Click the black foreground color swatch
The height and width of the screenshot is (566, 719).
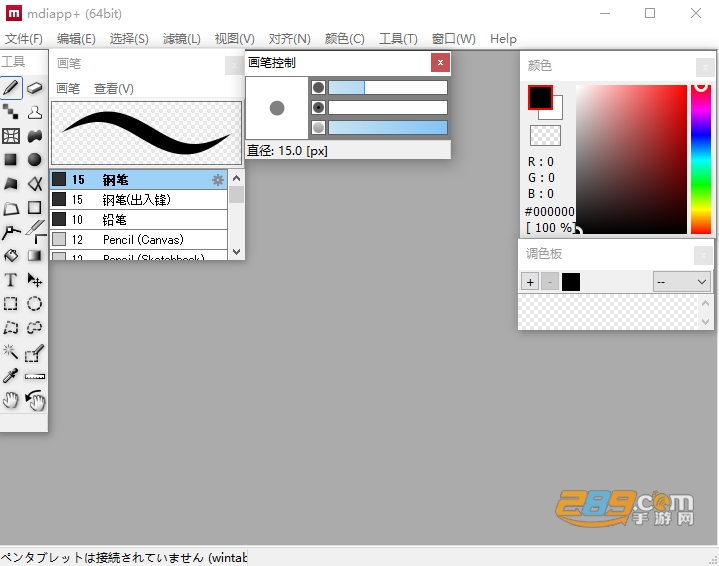(x=540, y=97)
